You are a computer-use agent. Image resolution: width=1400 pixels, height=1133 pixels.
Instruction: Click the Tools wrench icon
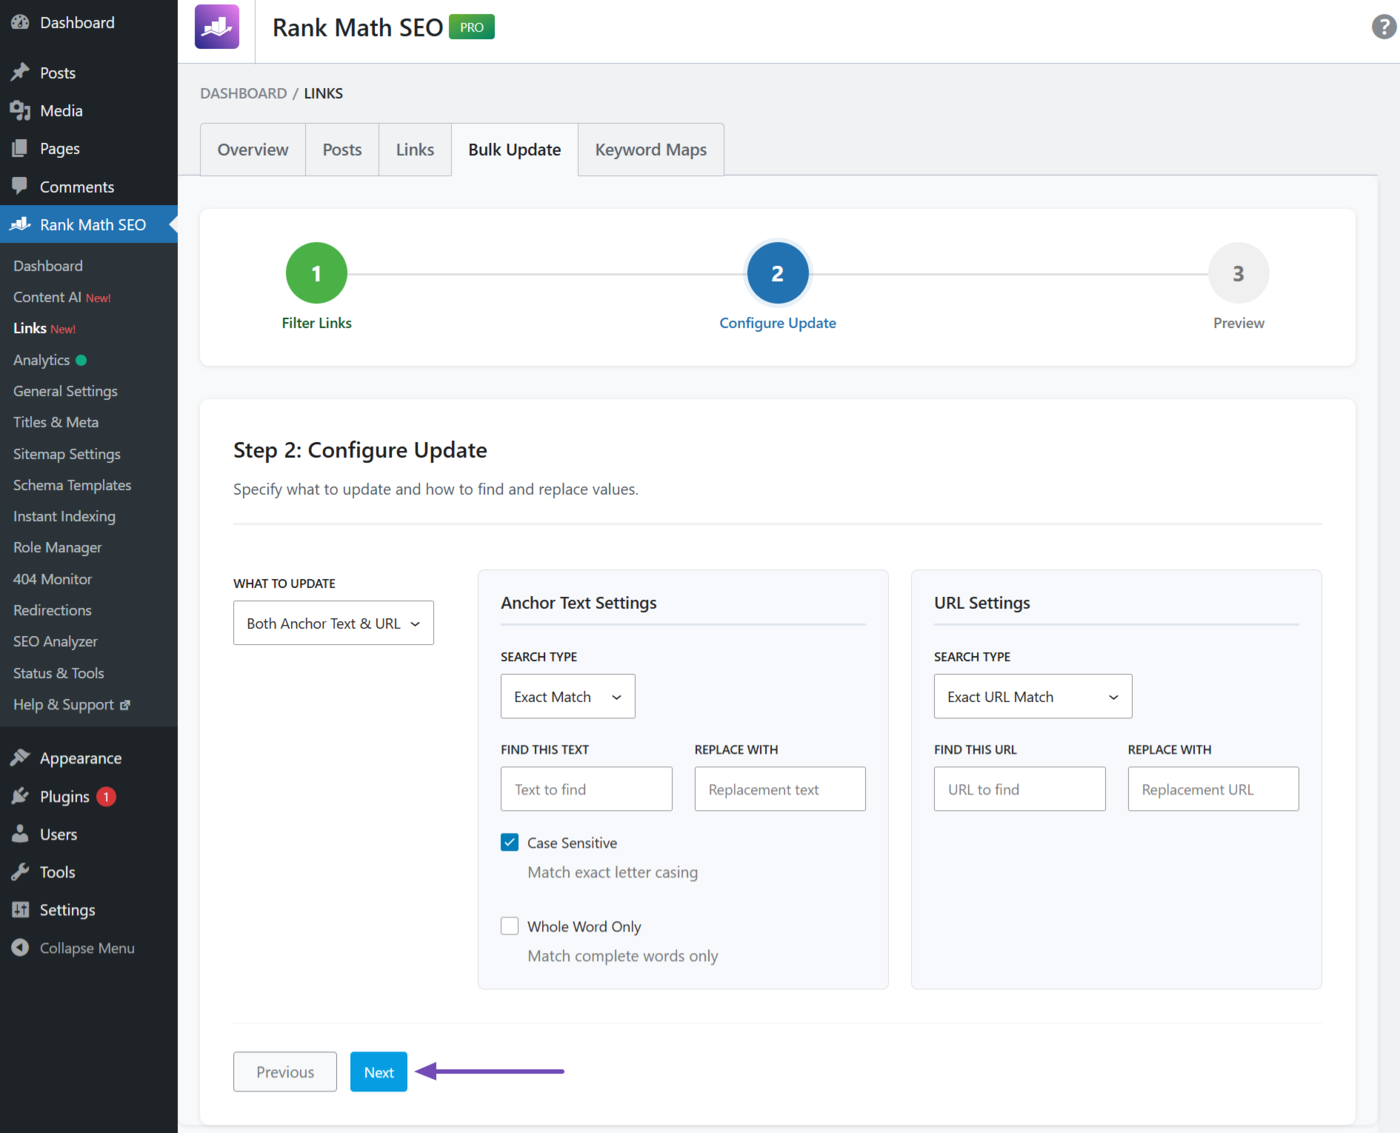(x=20, y=872)
